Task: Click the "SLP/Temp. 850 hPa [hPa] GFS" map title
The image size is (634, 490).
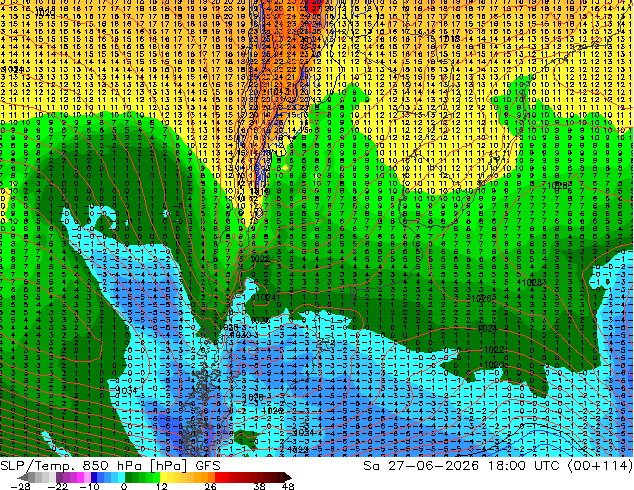Action: tap(110, 466)
